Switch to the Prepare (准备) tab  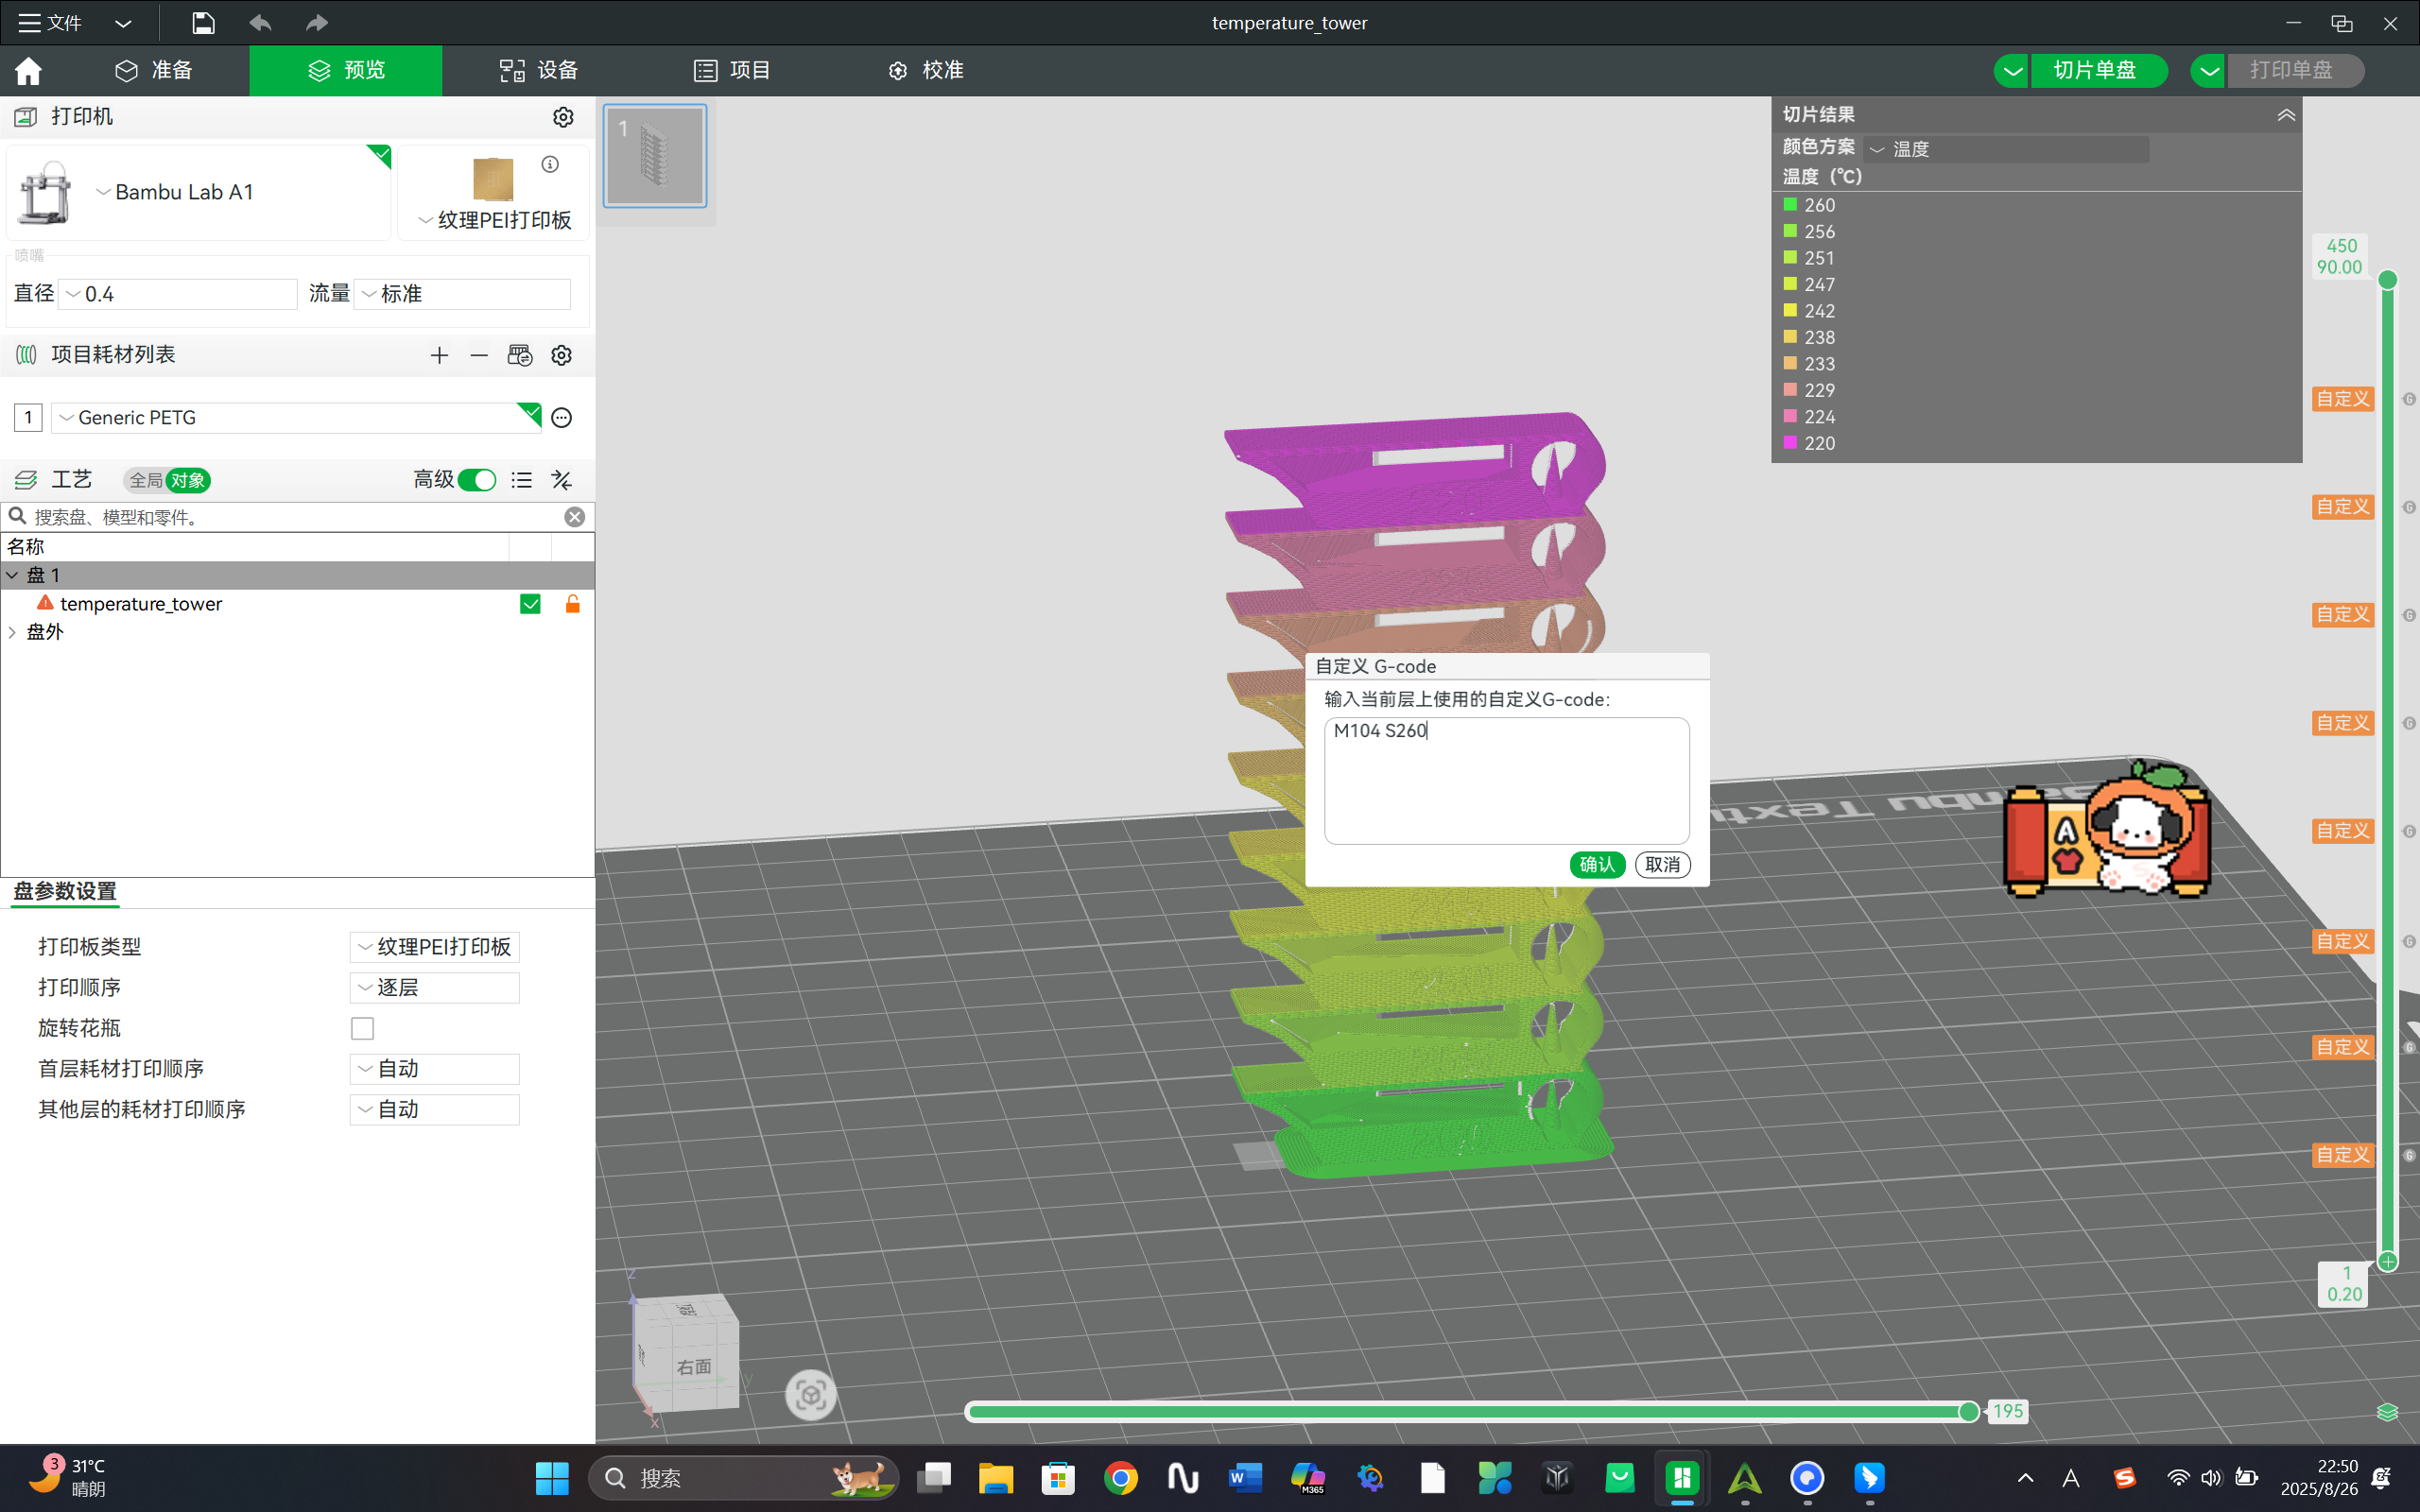pos(153,70)
